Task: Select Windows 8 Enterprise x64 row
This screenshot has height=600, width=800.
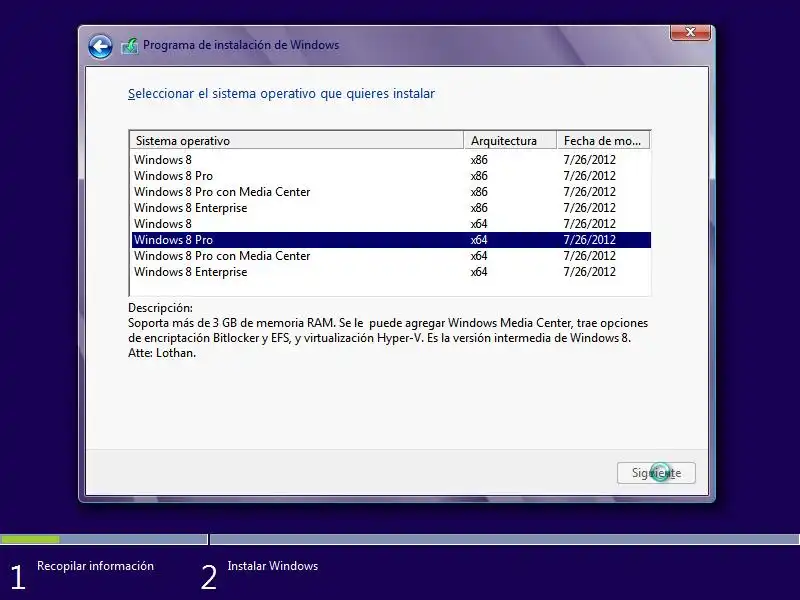Action: tap(391, 271)
